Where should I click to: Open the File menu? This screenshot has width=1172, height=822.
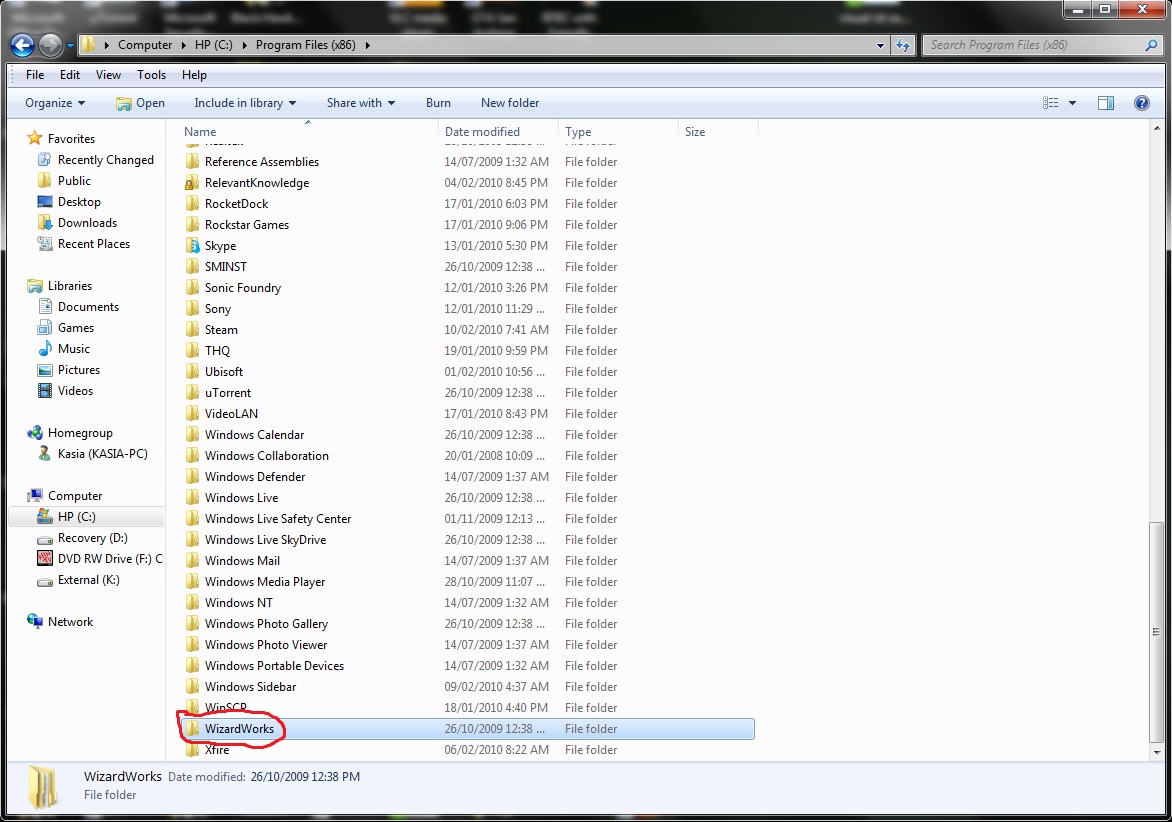(34, 75)
